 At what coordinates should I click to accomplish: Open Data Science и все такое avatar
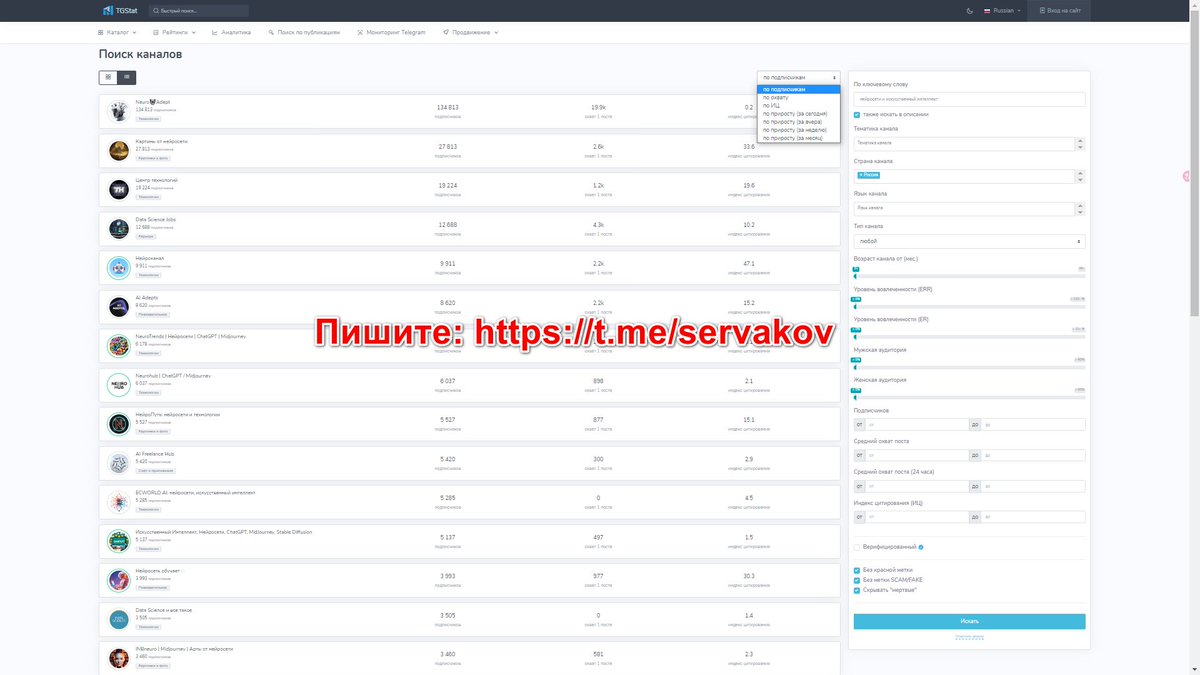point(119,619)
